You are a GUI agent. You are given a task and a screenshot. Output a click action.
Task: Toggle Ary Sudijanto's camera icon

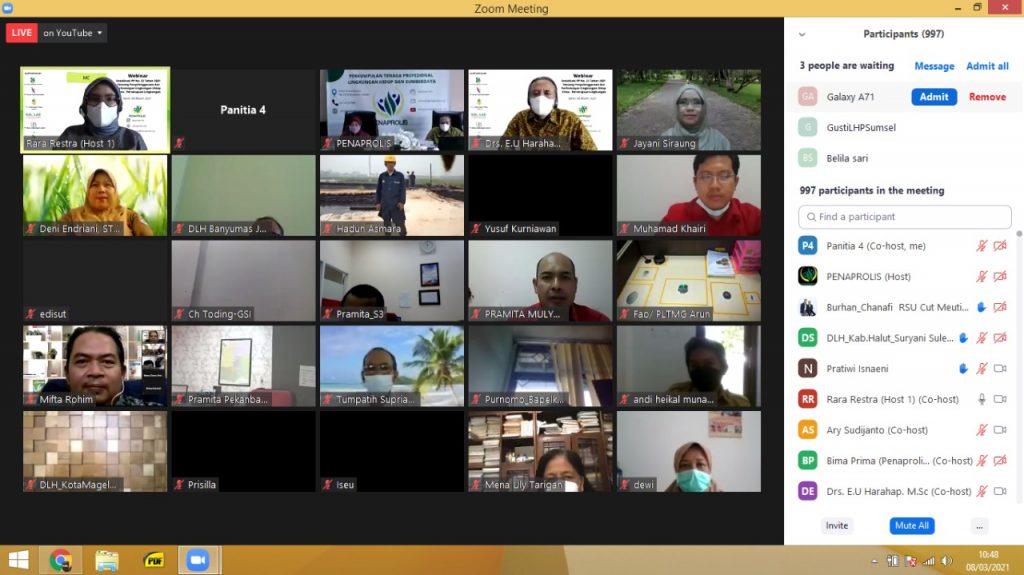pyautogui.click(x=1000, y=430)
